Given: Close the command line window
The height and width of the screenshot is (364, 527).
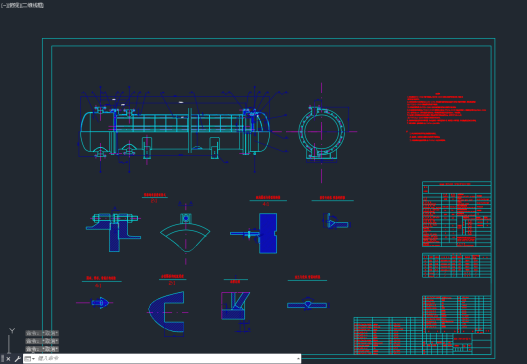Looking at the screenshot, I should click(8, 359).
